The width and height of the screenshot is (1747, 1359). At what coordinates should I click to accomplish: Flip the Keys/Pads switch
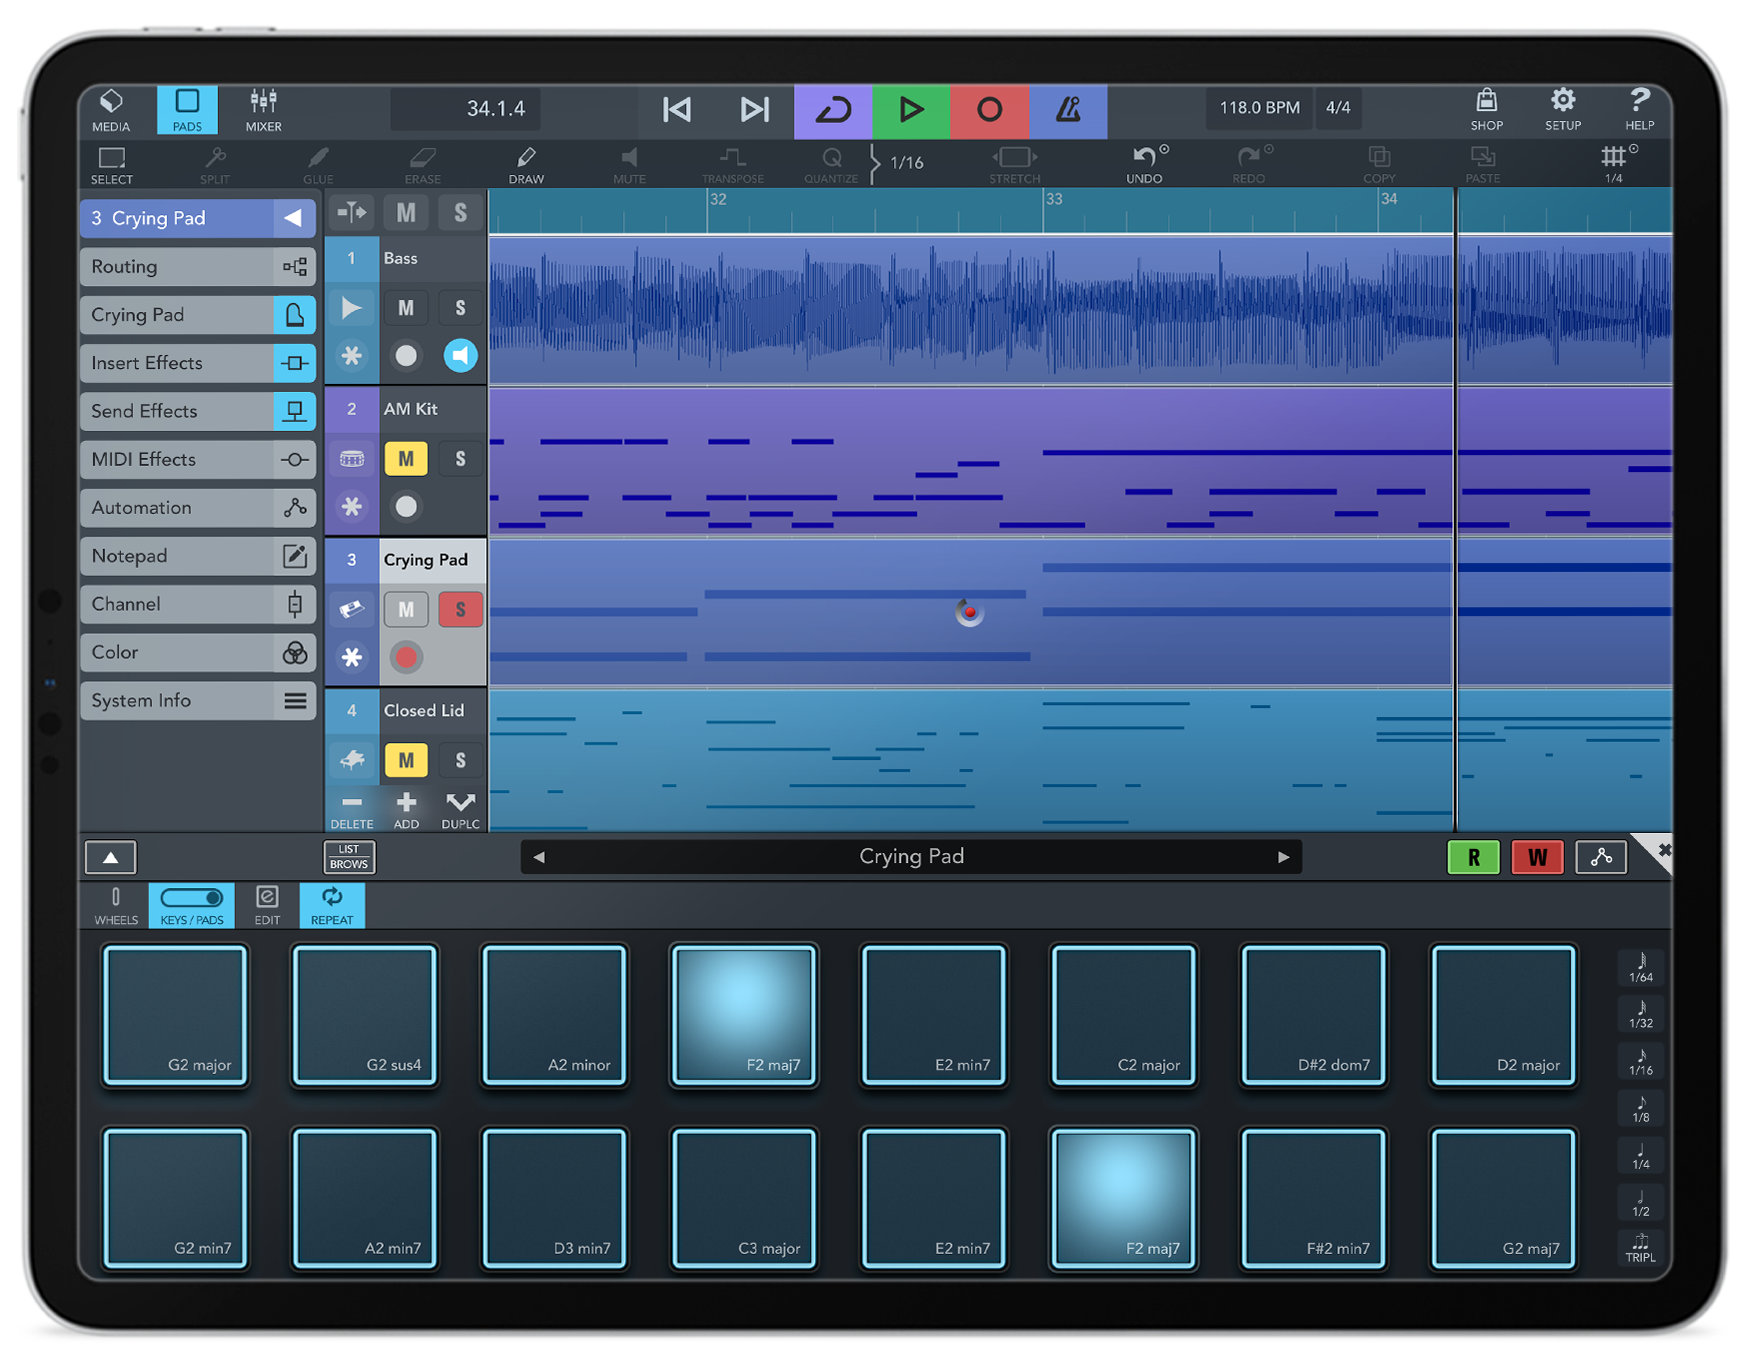[191, 897]
